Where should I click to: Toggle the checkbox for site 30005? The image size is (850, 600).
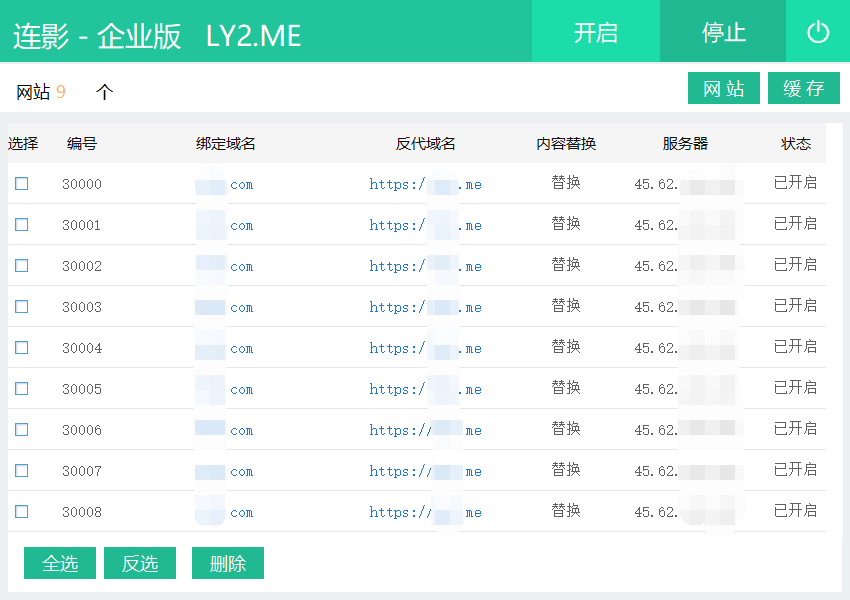(22, 389)
